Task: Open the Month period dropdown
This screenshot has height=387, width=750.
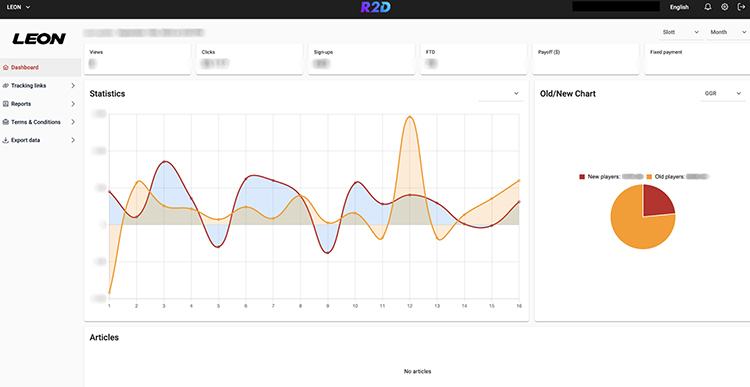Action: (728, 32)
